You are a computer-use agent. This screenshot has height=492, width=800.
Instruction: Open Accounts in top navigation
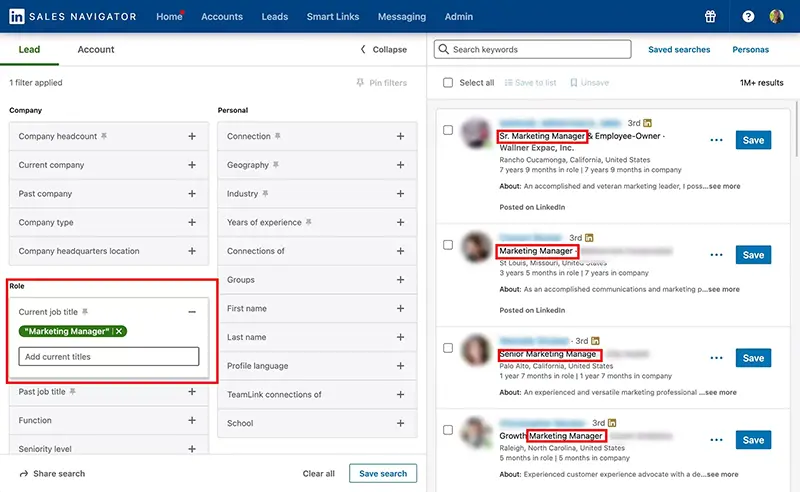(222, 16)
